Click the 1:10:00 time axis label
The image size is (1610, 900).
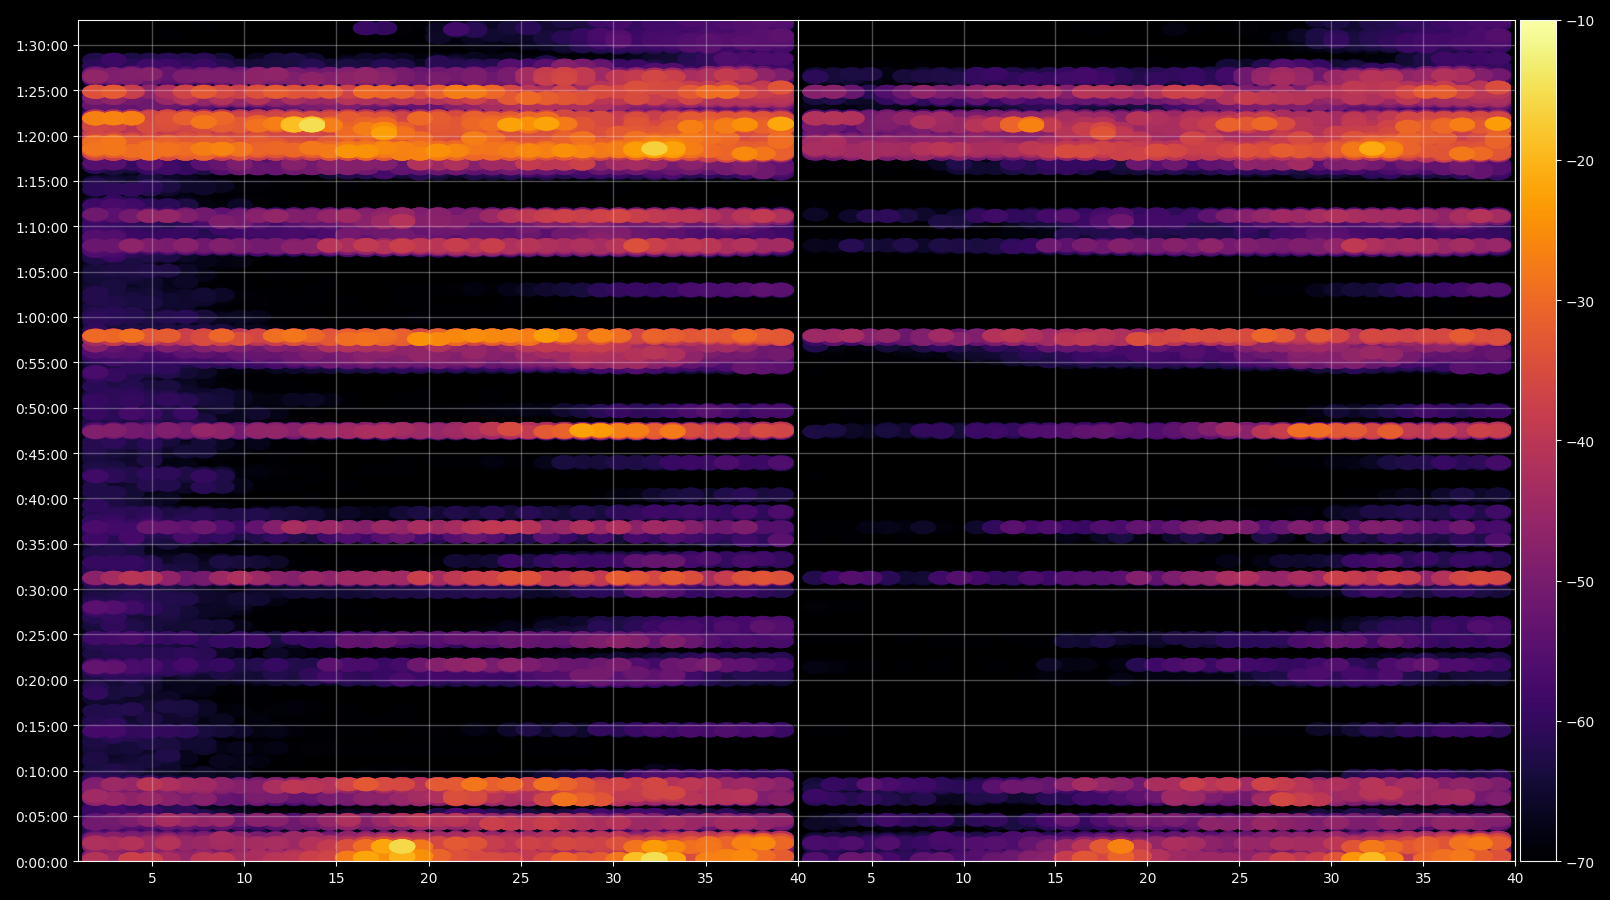pyautogui.click(x=42, y=228)
